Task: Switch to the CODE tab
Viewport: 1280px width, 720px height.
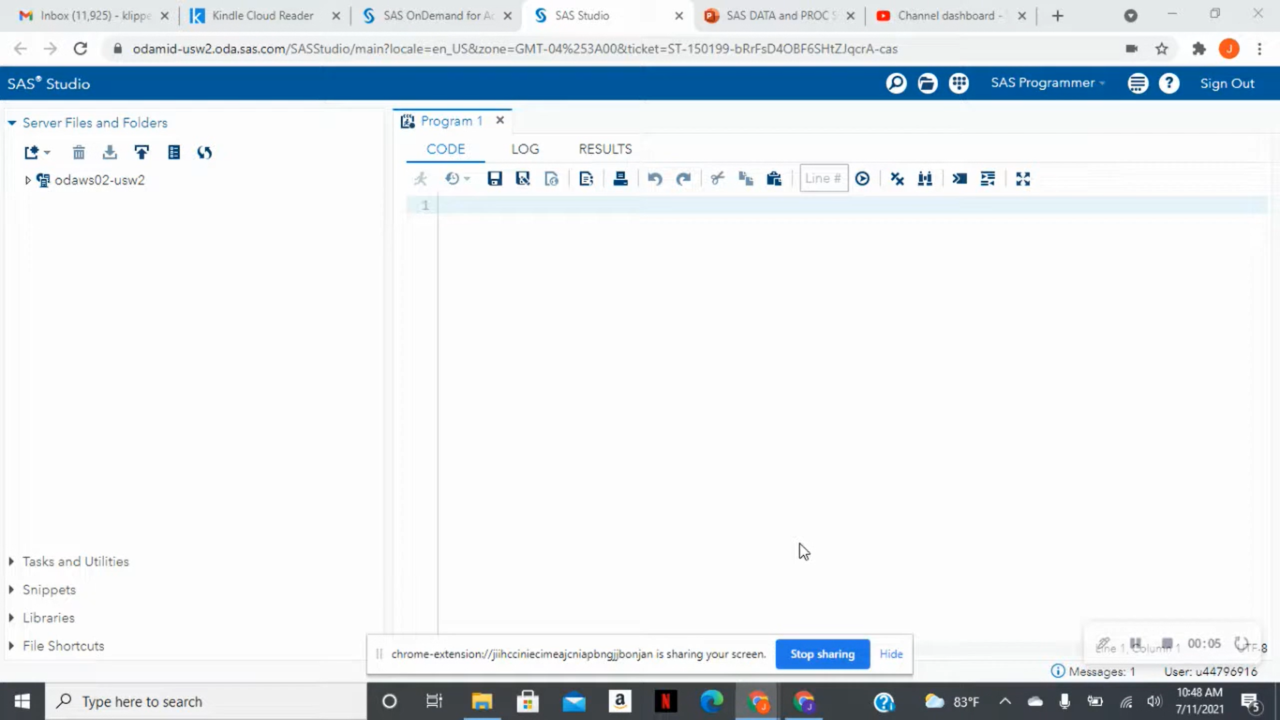Action: tap(445, 149)
